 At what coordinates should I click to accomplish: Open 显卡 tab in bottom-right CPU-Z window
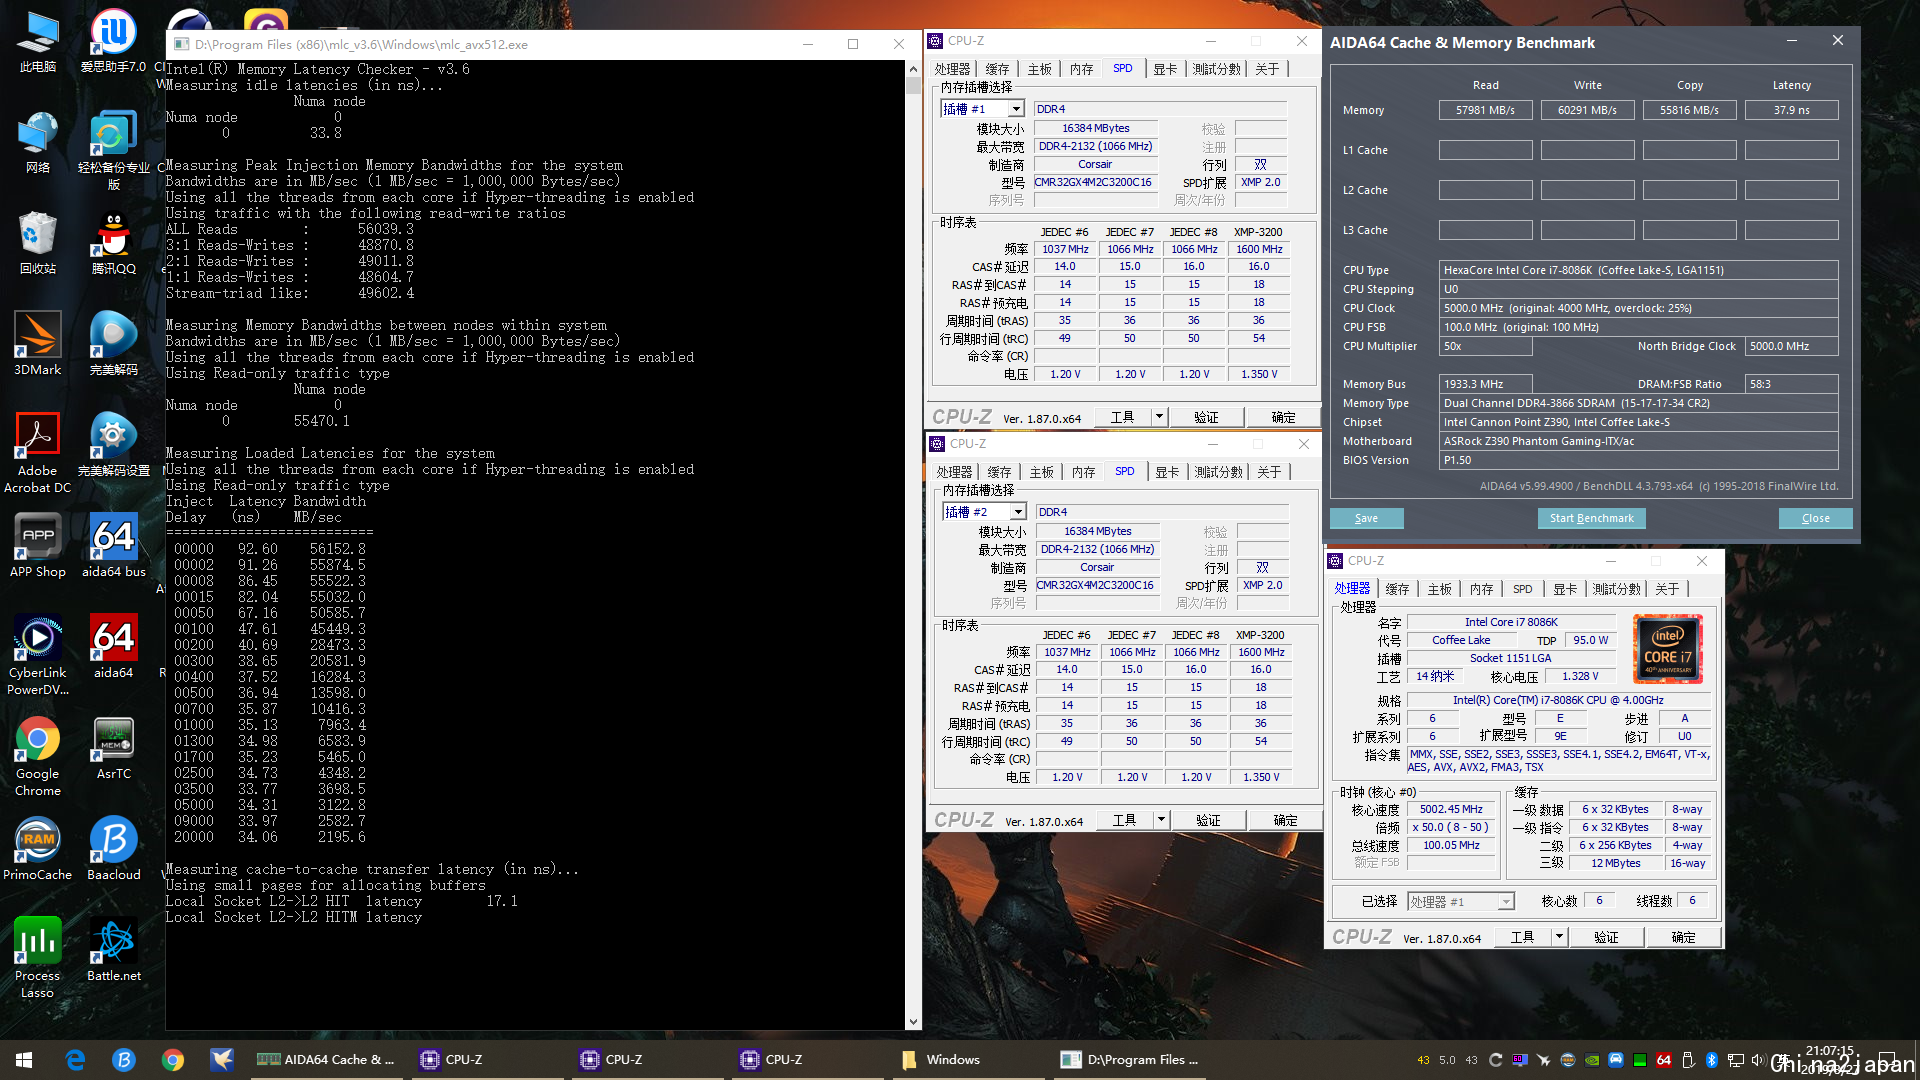[1565, 589]
